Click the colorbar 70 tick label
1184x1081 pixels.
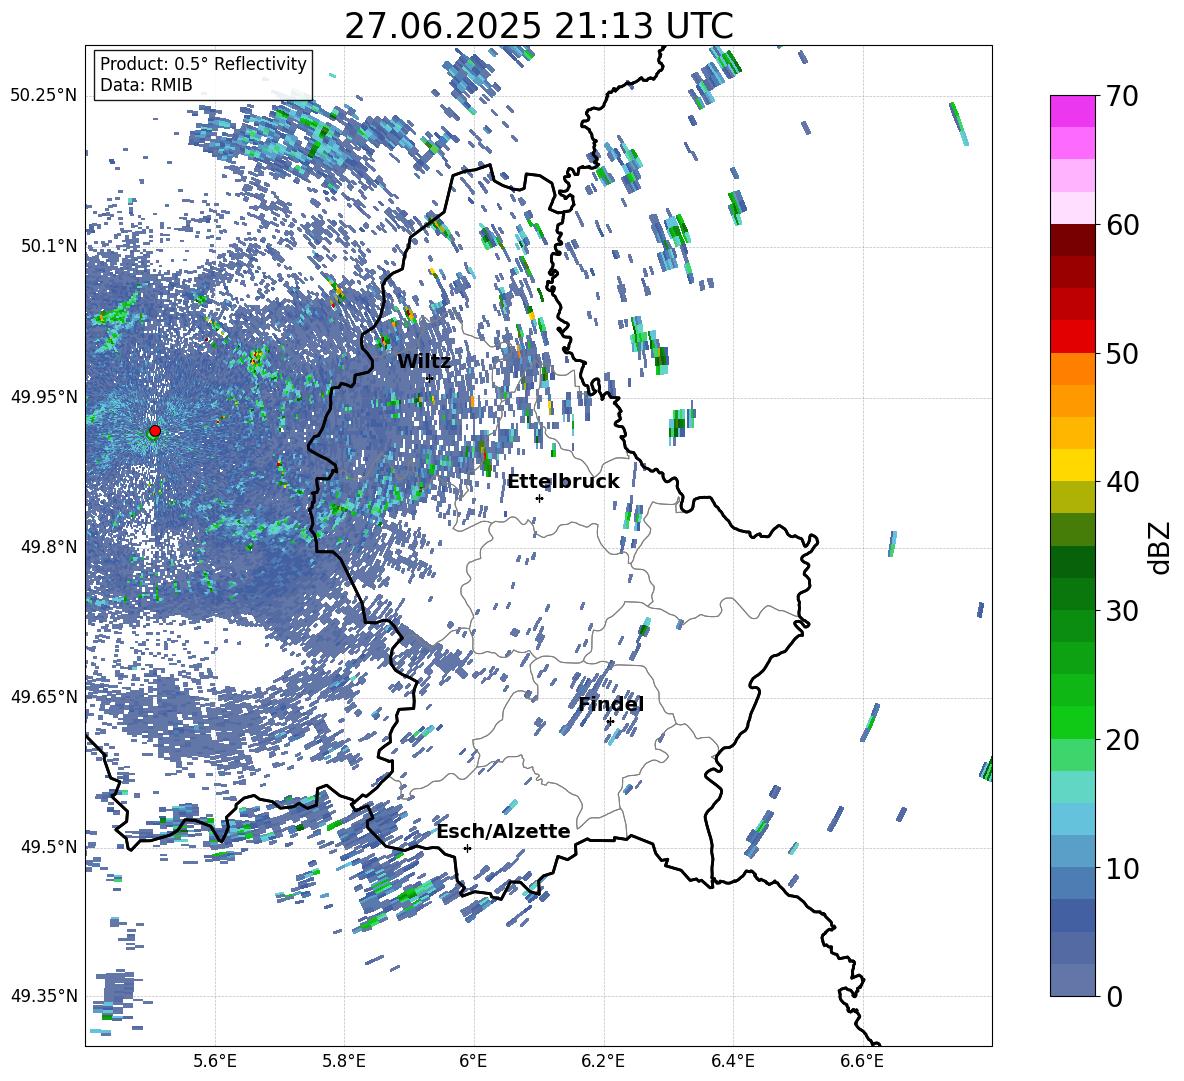click(x=1122, y=97)
